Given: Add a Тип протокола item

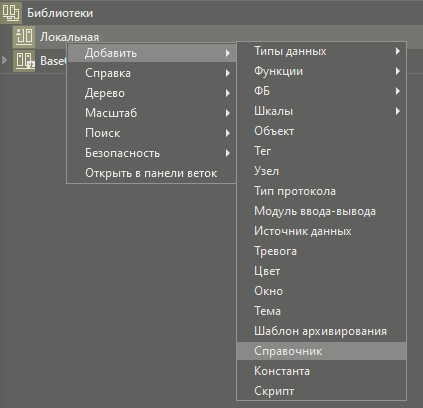Looking at the screenshot, I should [x=322, y=191].
